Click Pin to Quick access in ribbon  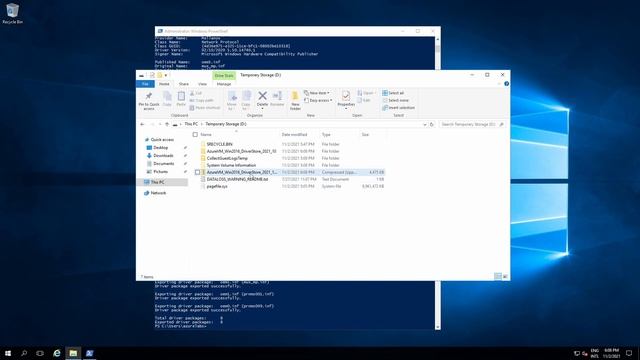[149, 101]
